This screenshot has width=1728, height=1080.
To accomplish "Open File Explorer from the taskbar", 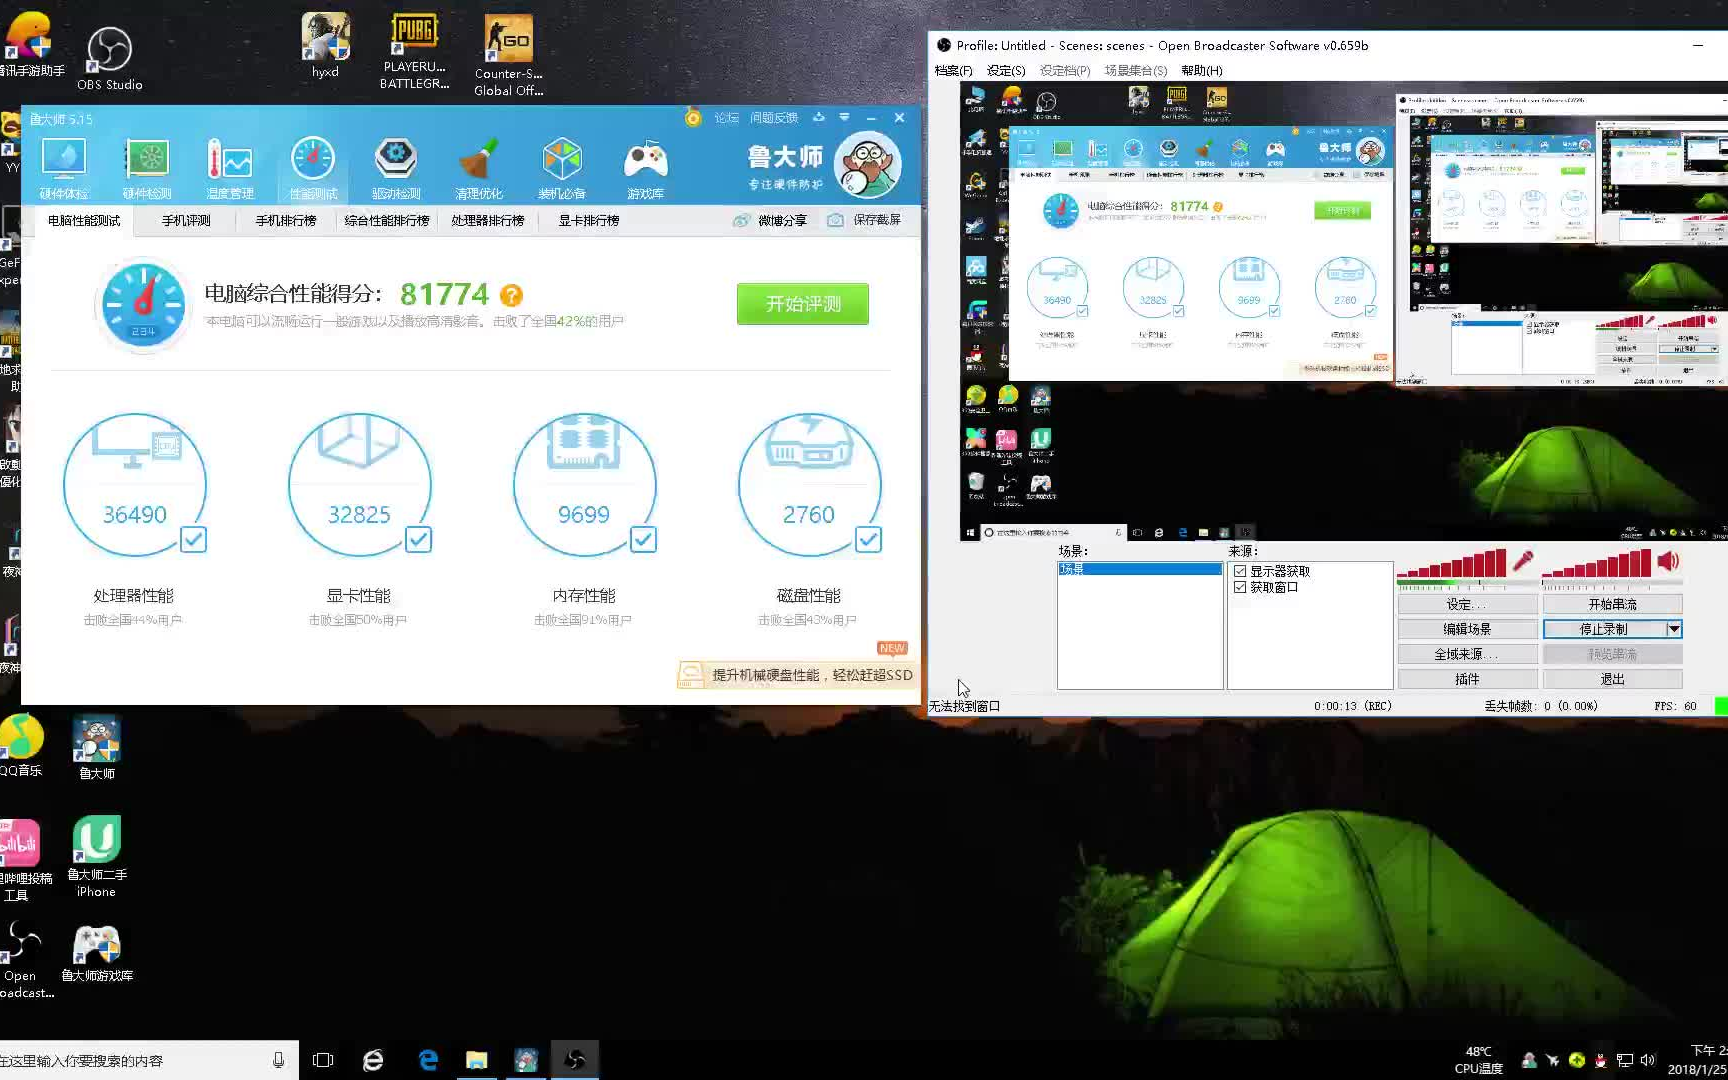I will tap(476, 1060).
